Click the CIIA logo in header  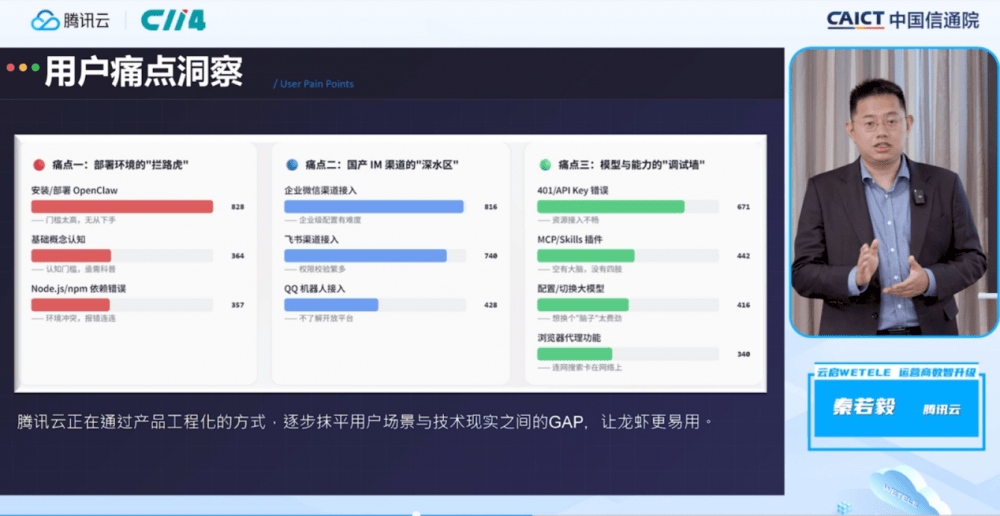pyautogui.click(x=172, y=20)
